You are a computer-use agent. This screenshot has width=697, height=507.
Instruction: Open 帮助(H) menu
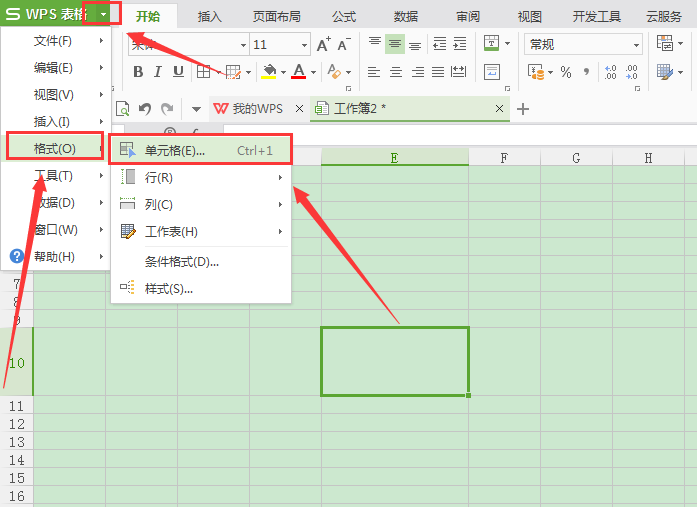pos(56,256)
